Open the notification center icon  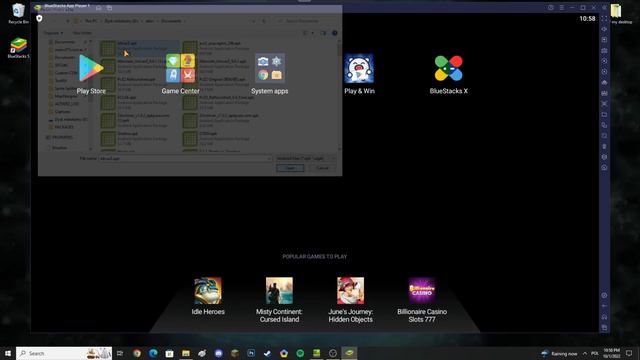[629, 353]
